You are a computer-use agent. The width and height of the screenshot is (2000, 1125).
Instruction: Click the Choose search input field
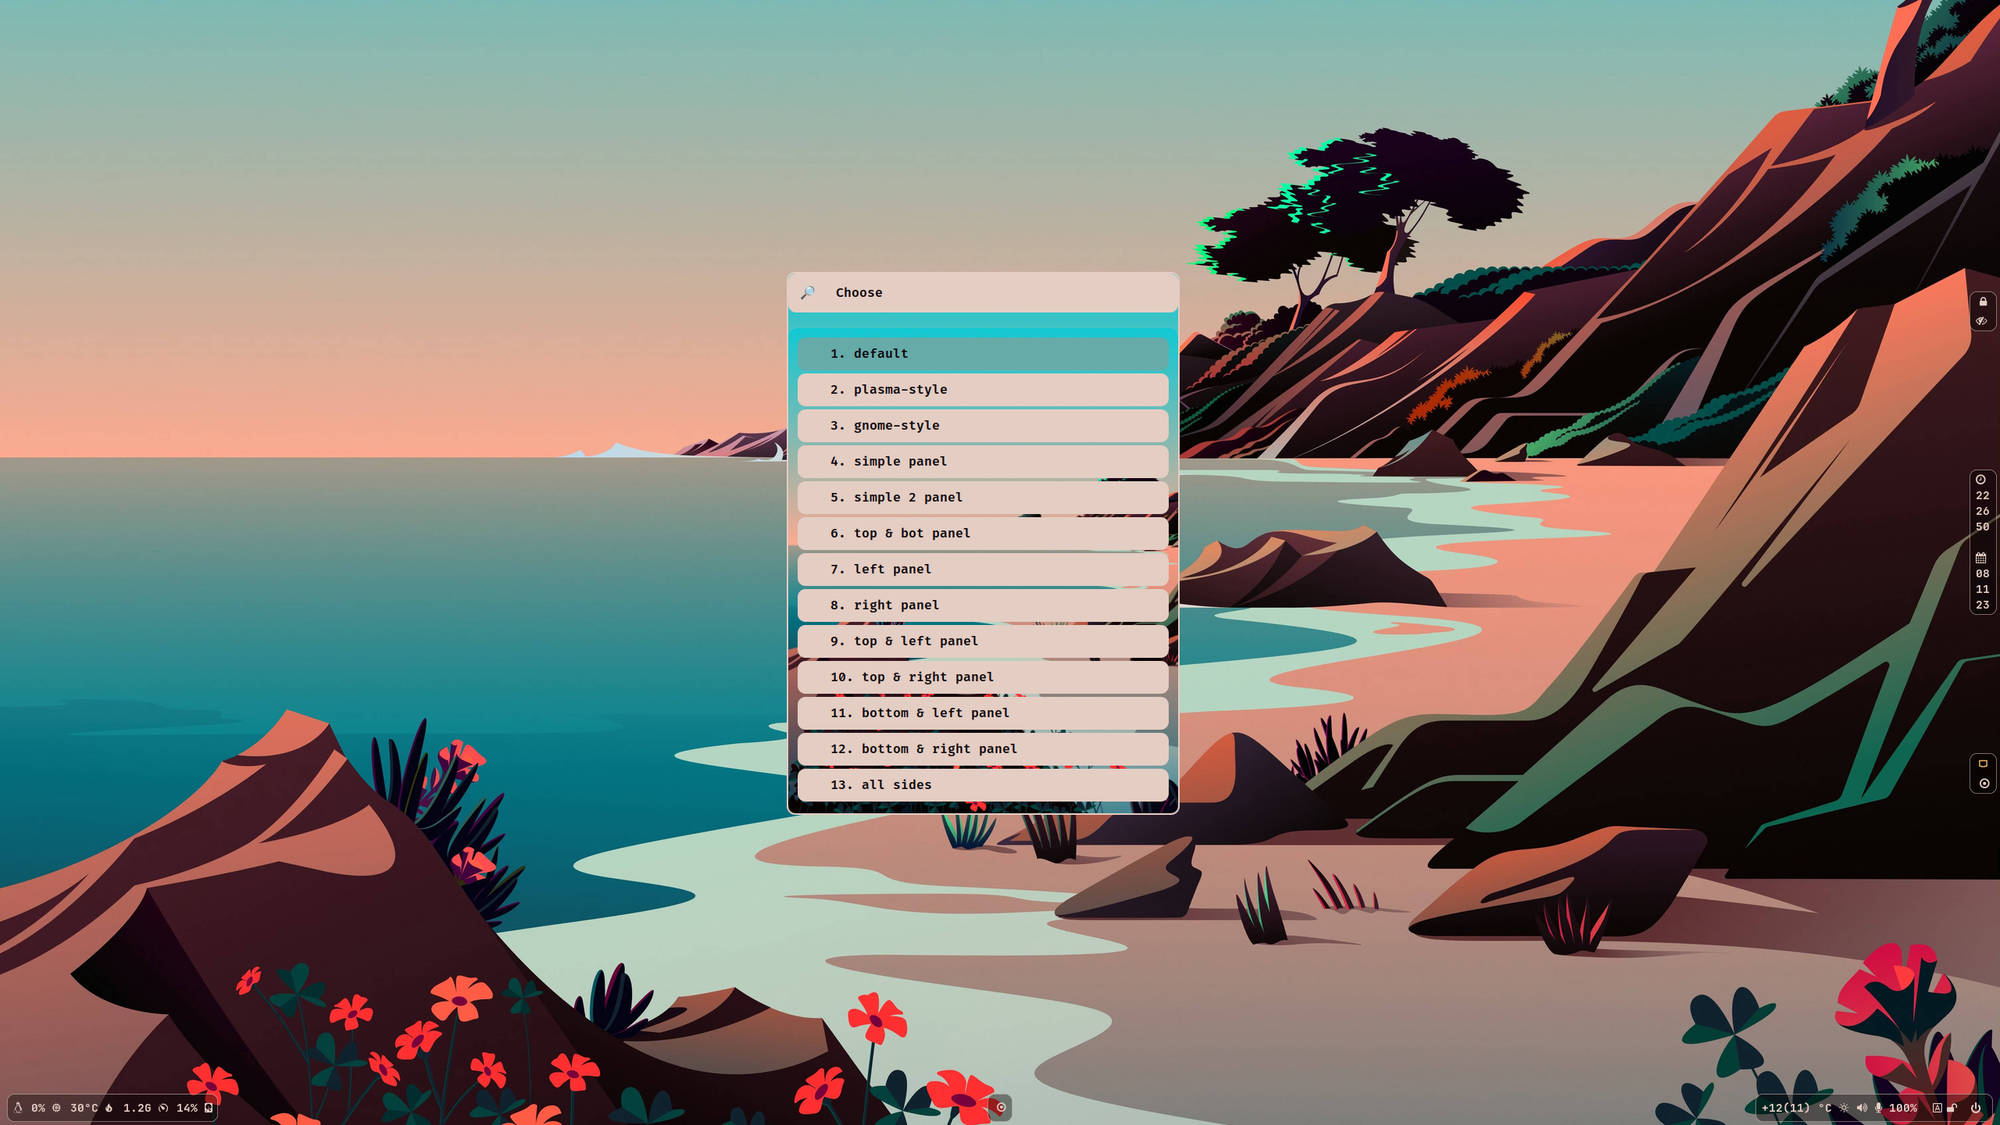1000,293
